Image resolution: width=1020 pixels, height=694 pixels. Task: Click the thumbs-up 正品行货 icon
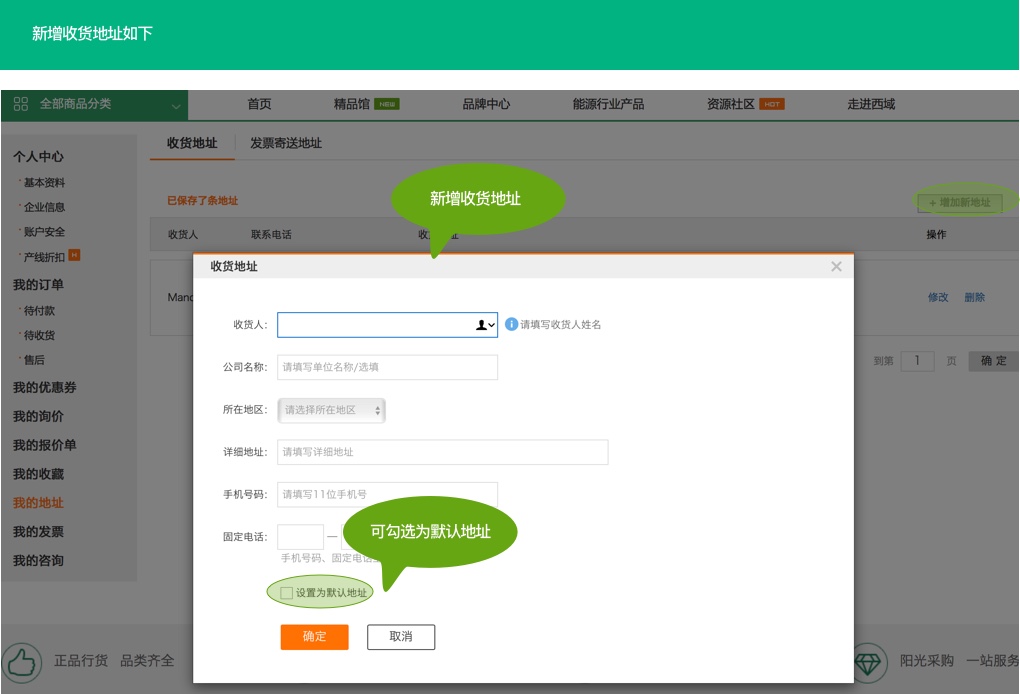(x=20, y=661)
